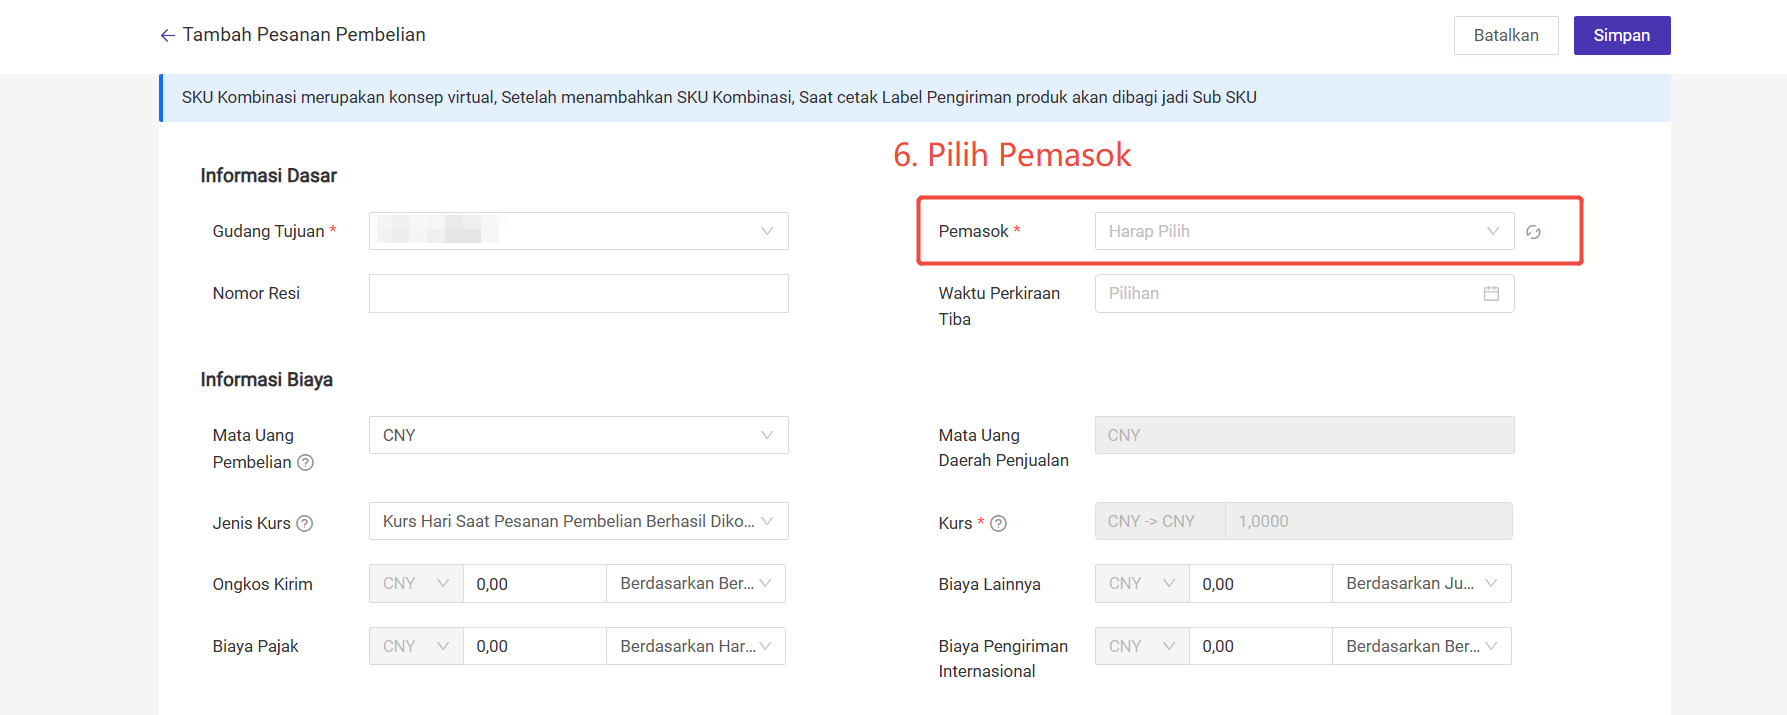Click the refresh icon next to Pemasok
Image resolution: width=1787 pixels, height=715 pixels.
(x=1533, y=232)
